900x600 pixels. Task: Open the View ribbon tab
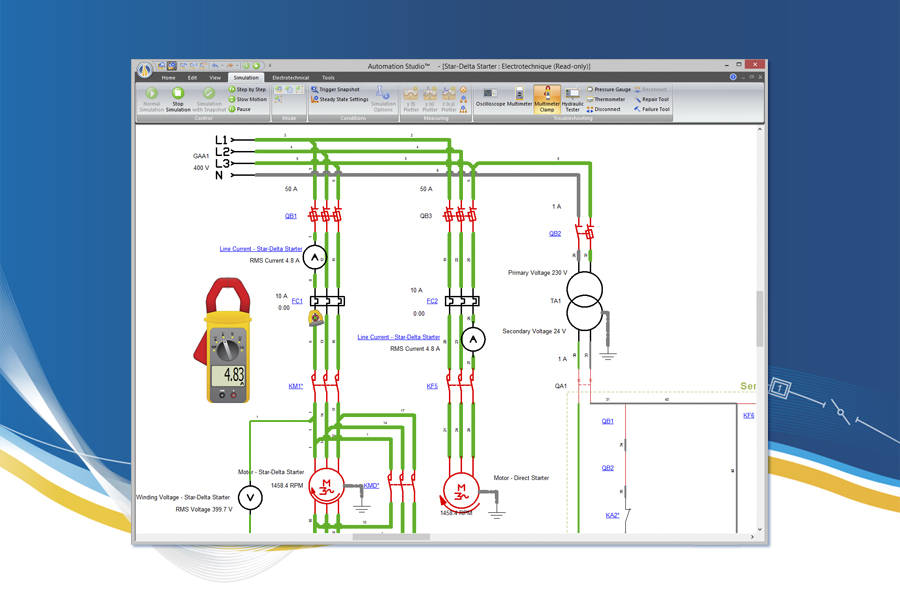(x=215, y=78)
